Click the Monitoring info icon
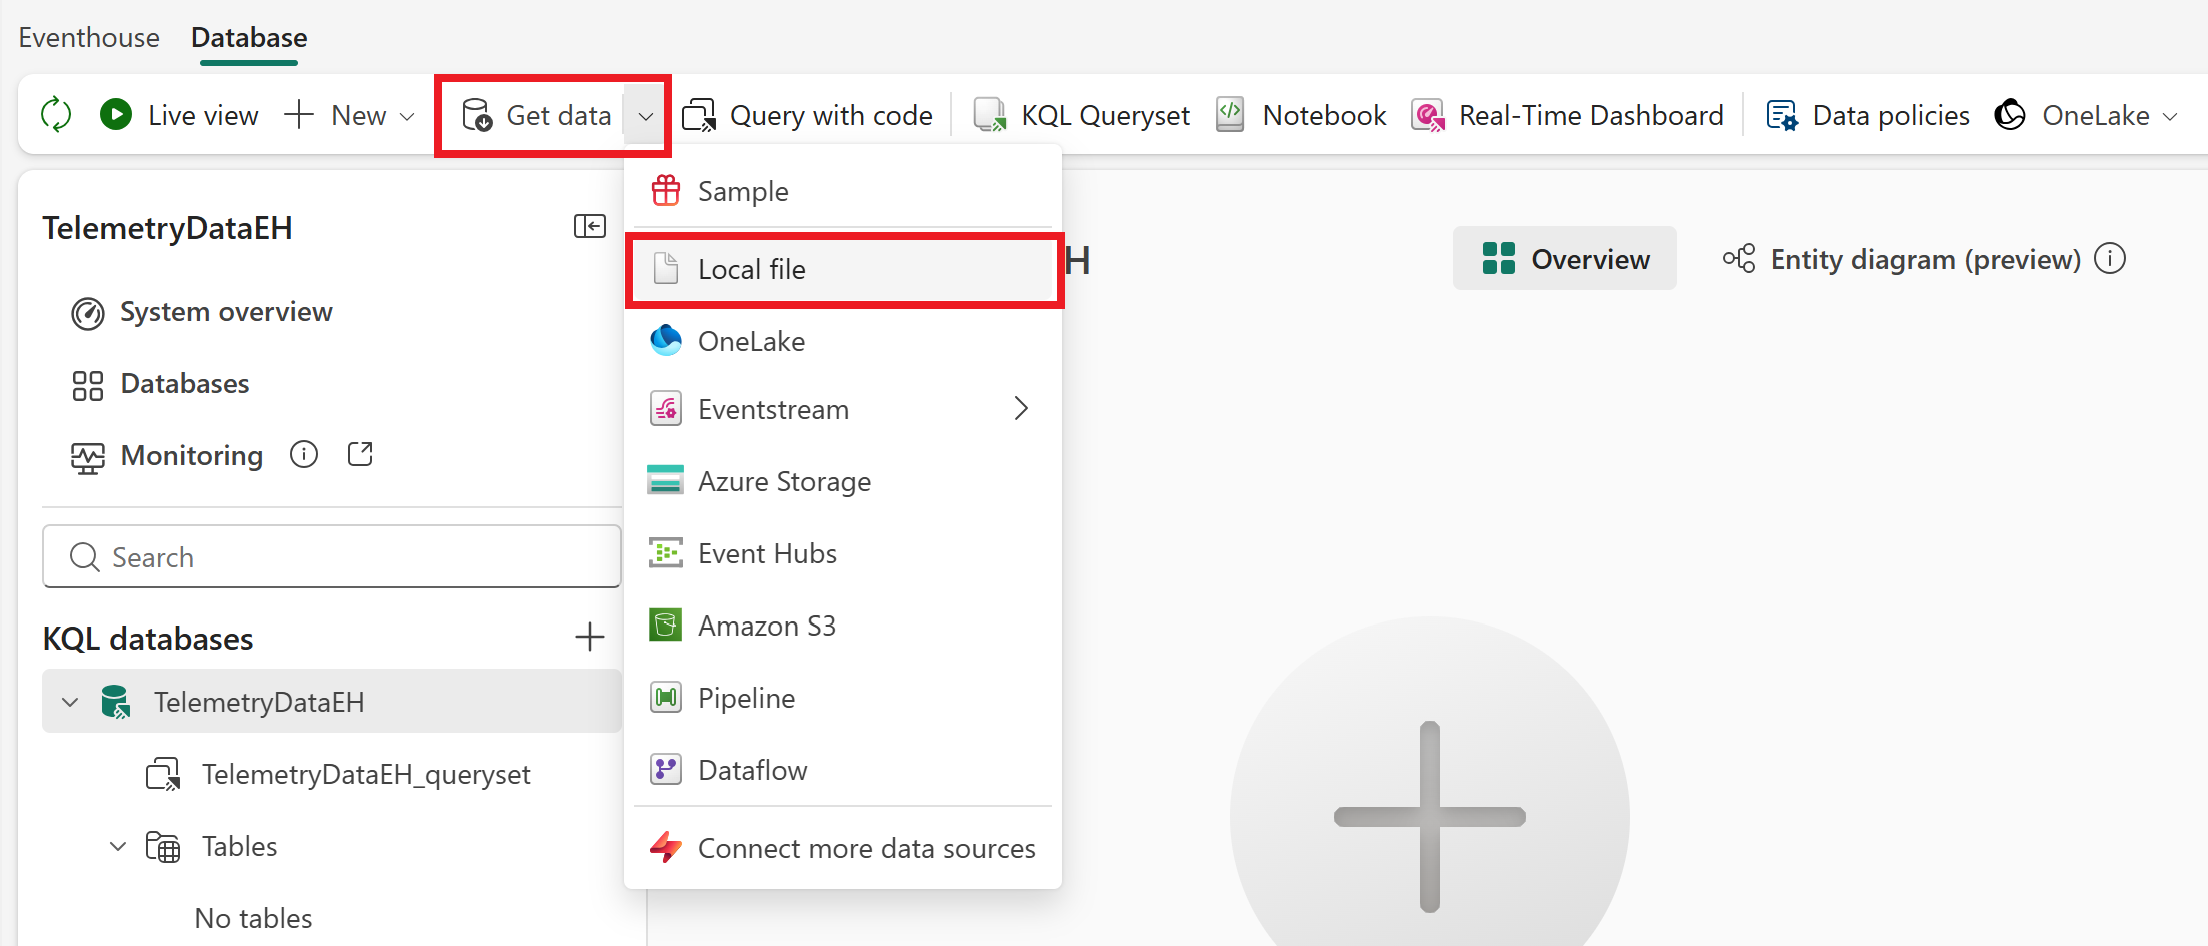Viewport: 2208px width, 946px height. [304, 455]
